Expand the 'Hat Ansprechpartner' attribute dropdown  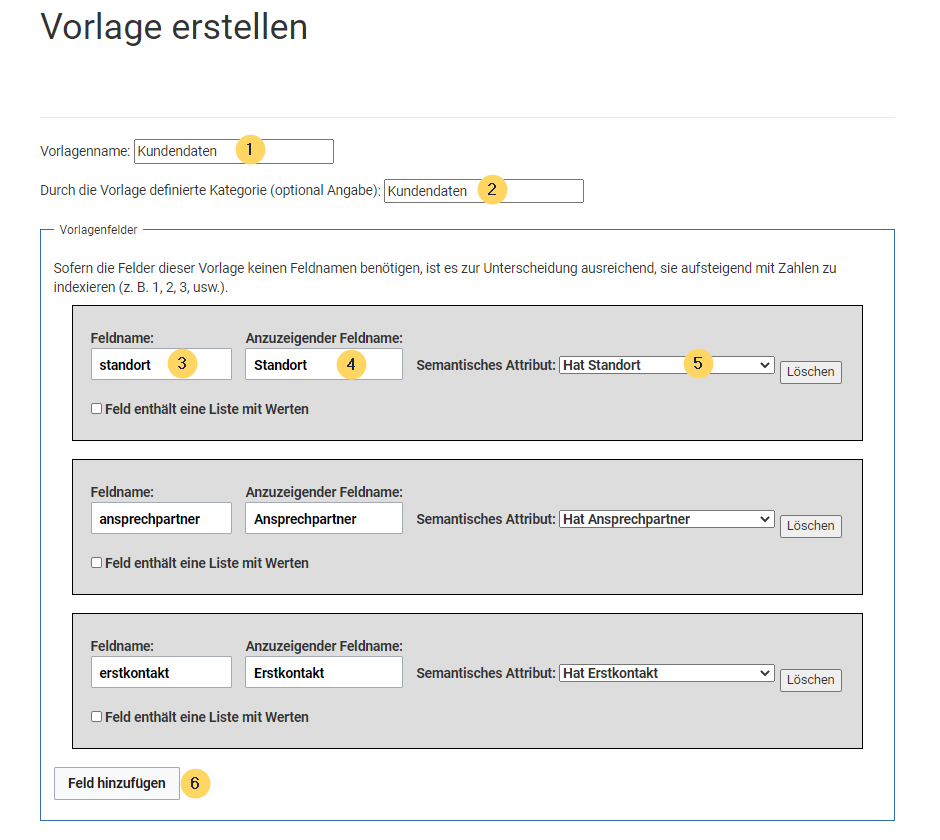pyautogui.click(x=666, y=519)
